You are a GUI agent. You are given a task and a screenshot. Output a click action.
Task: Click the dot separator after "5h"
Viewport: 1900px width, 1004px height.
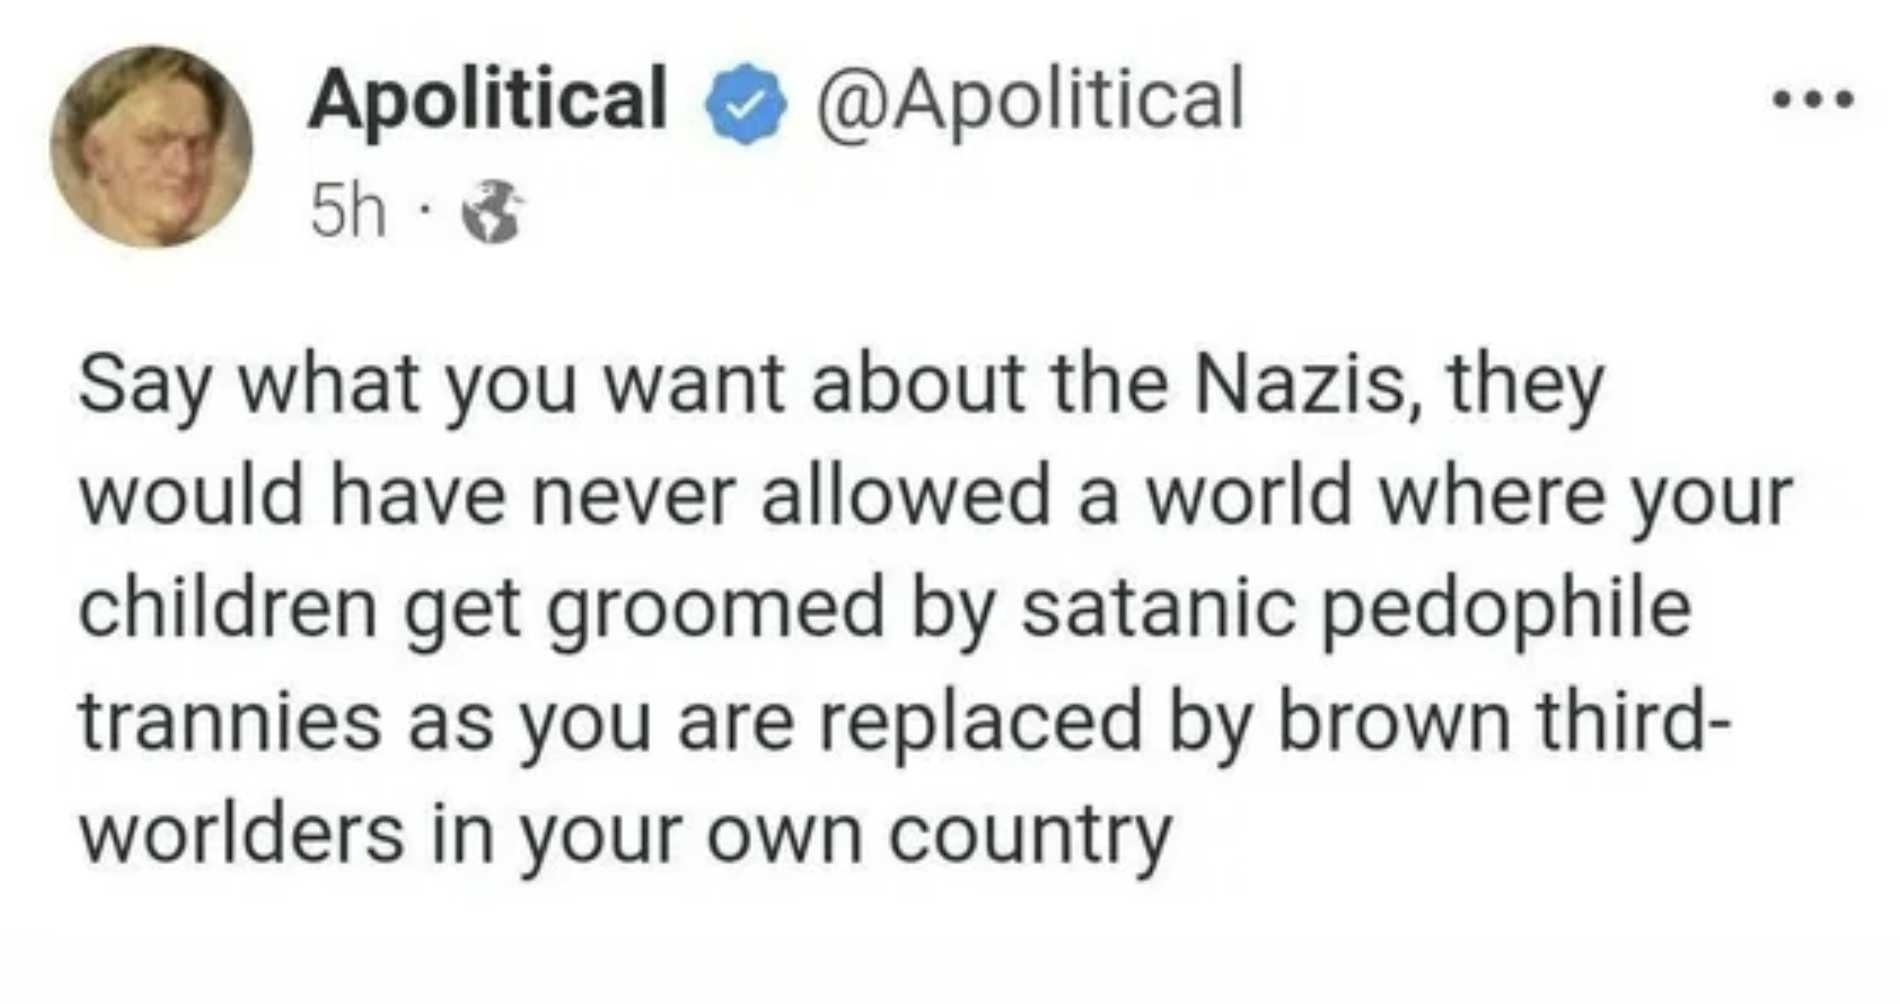point(424,212)
